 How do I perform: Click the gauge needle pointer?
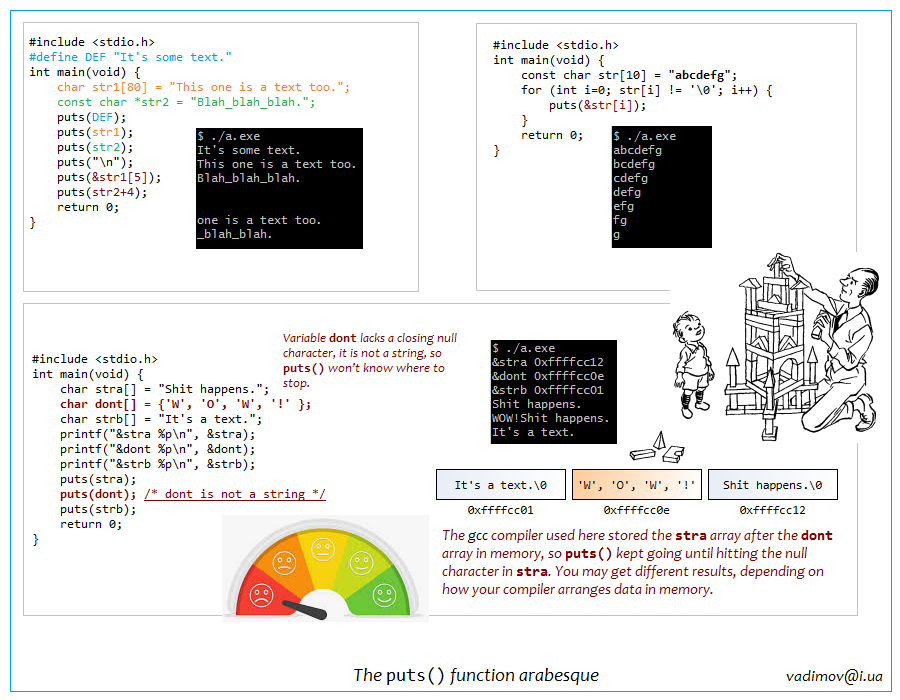(305, 609)
